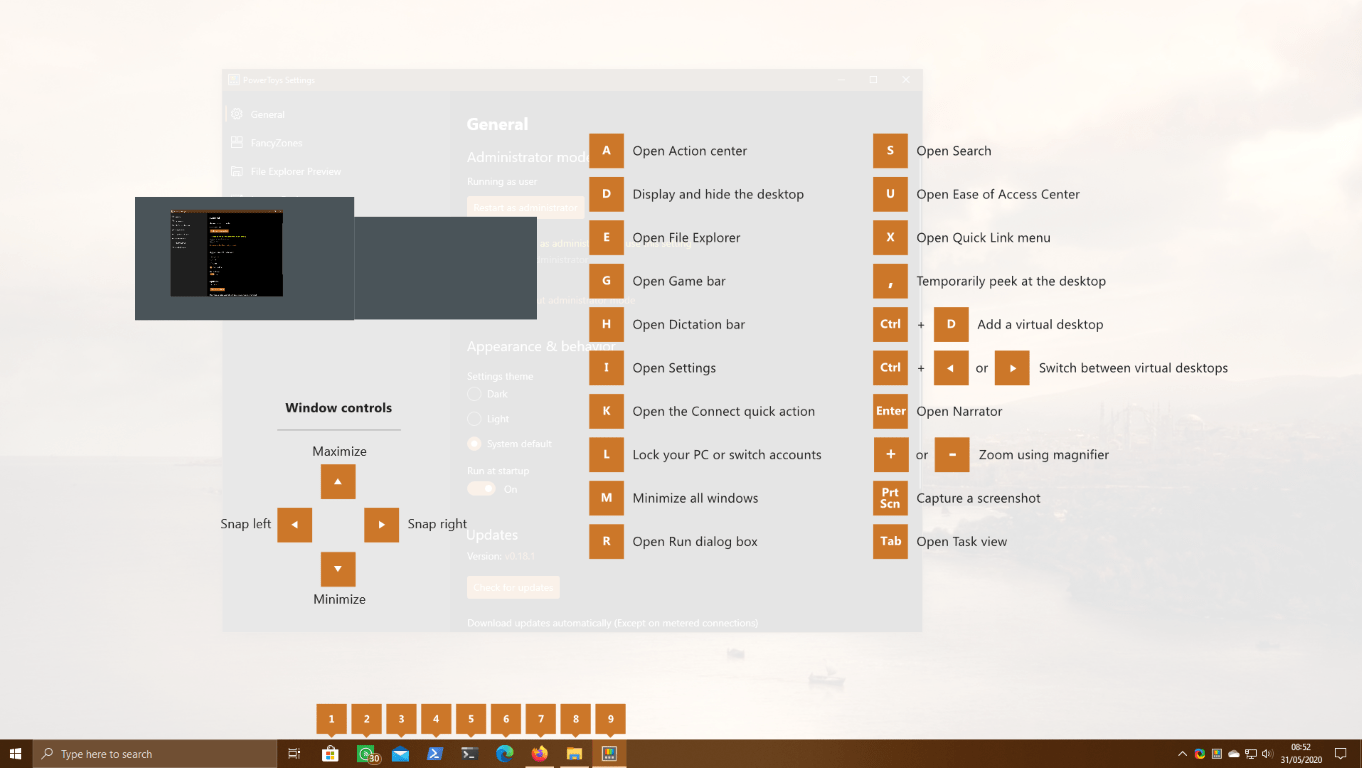Screen dimensions: 1362x768
Task: Expand hidden icons in the system tray
Action: [1182, 753]
